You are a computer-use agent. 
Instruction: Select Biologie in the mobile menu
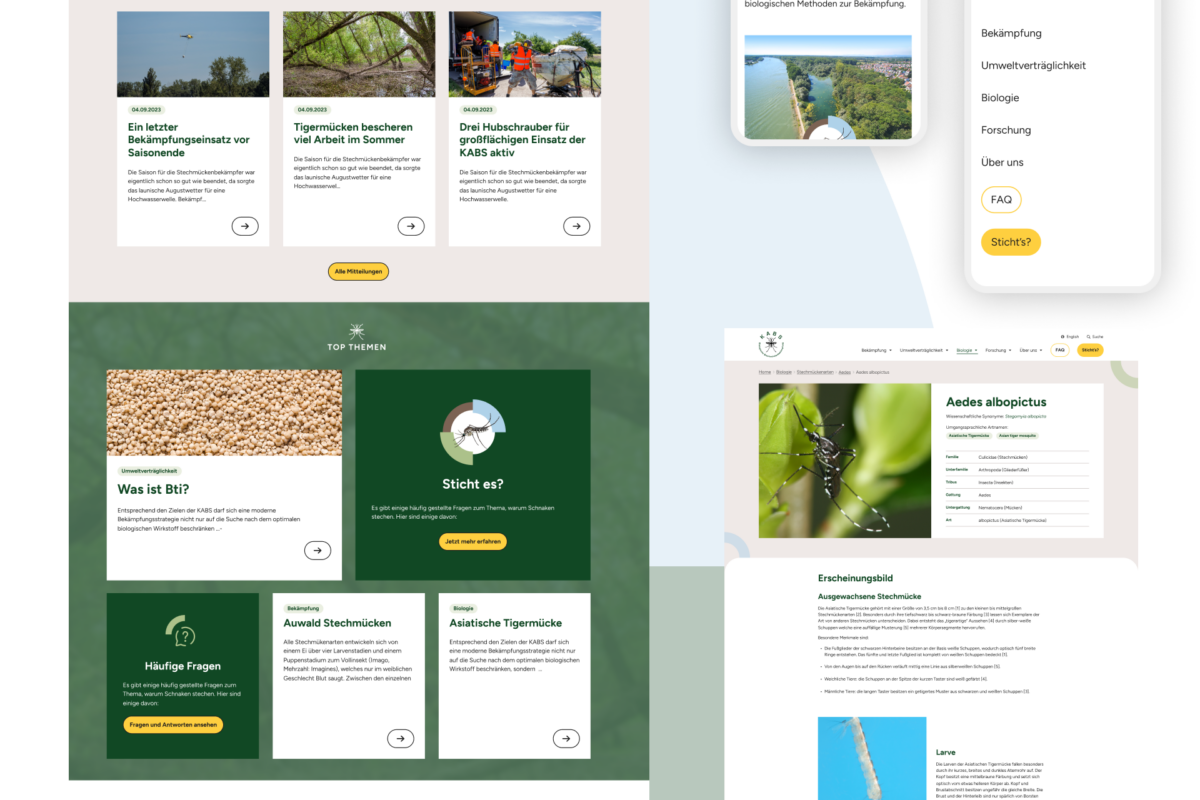click(1000, 98)
